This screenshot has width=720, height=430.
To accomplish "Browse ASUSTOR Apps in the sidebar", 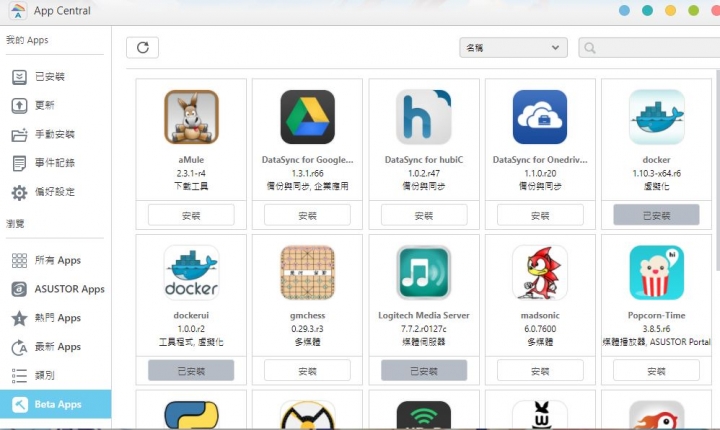I will [x=55, y=289].
